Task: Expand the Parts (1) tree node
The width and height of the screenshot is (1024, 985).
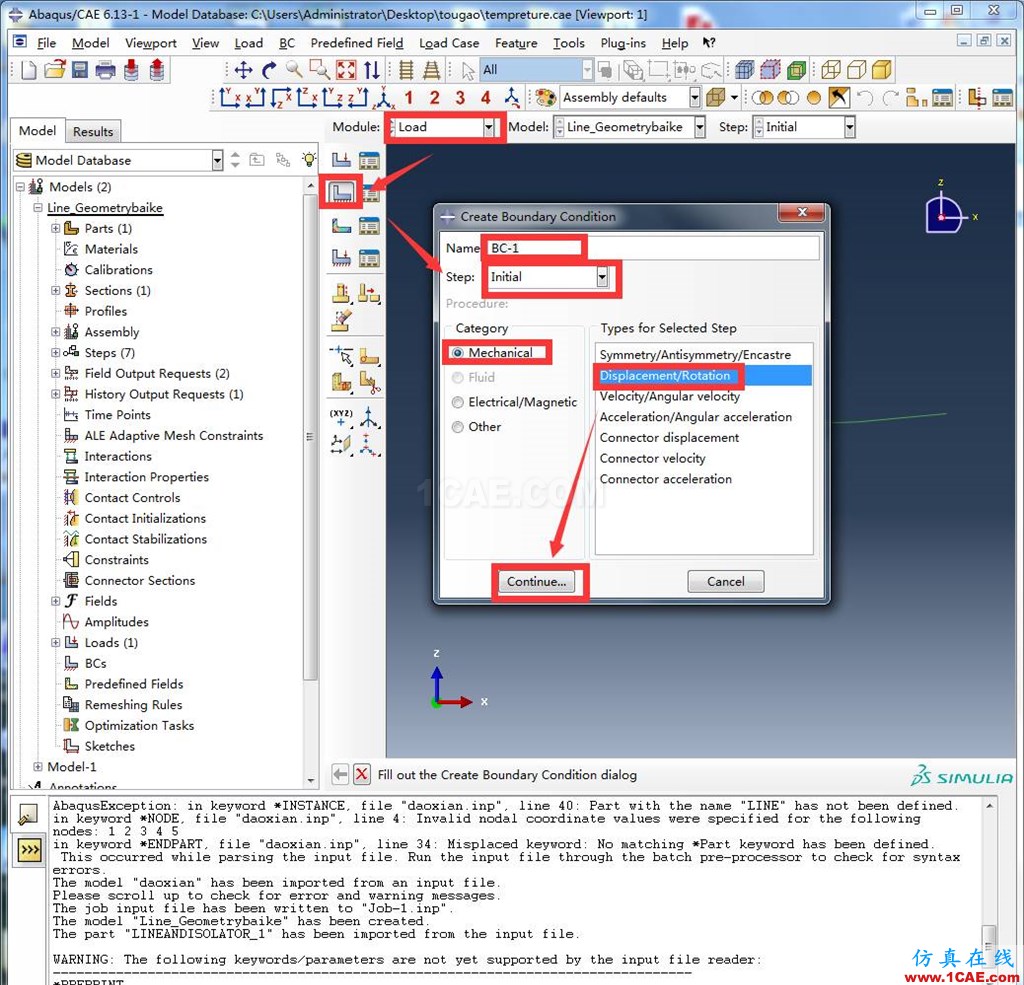Action: [x=56, y=228]
